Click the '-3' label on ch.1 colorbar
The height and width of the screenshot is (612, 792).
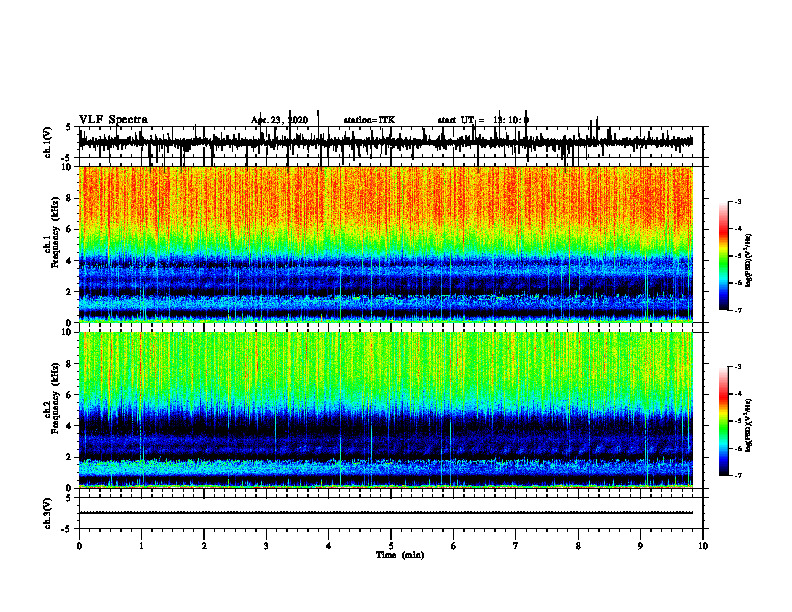coord(738,201)
